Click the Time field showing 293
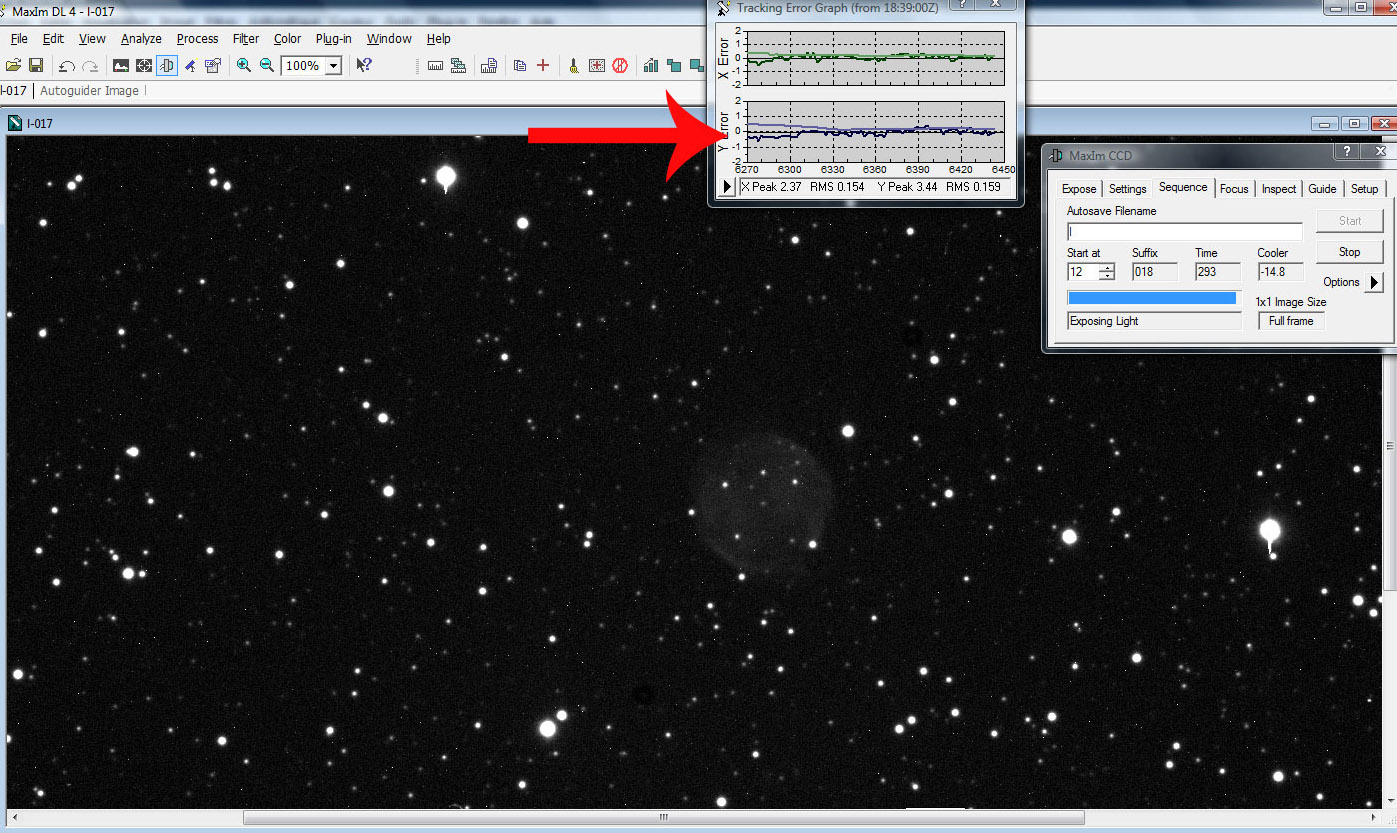 1218,272
